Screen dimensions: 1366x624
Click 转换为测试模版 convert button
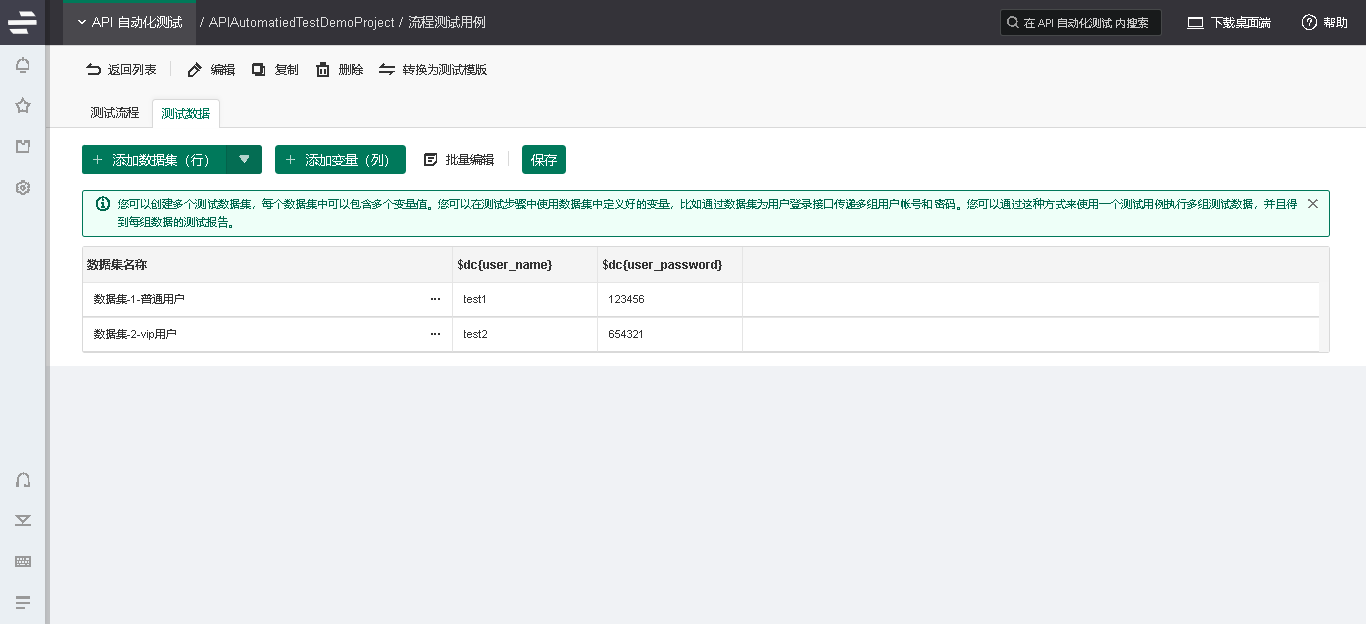[x=433, y=70]
